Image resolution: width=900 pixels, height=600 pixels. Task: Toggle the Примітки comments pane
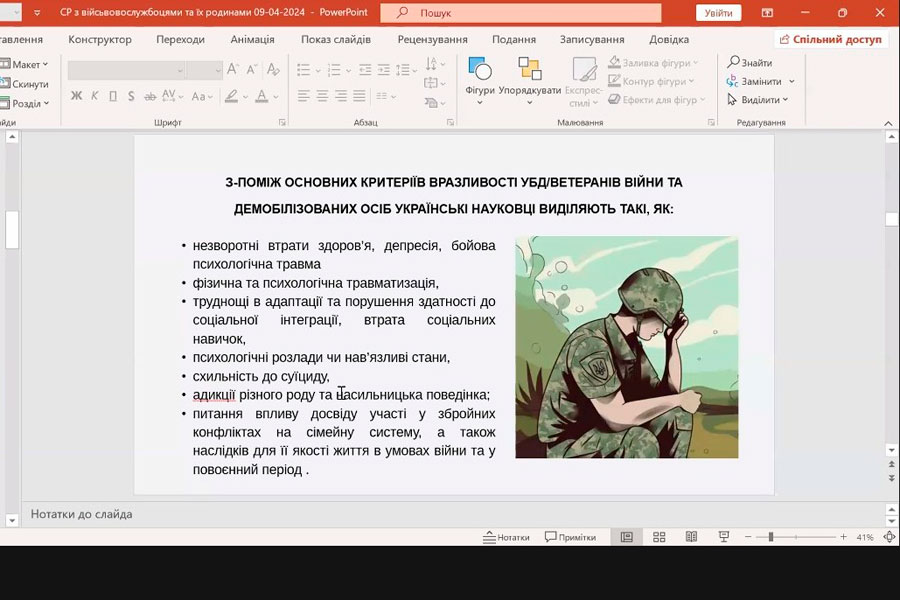click(570, 537)
